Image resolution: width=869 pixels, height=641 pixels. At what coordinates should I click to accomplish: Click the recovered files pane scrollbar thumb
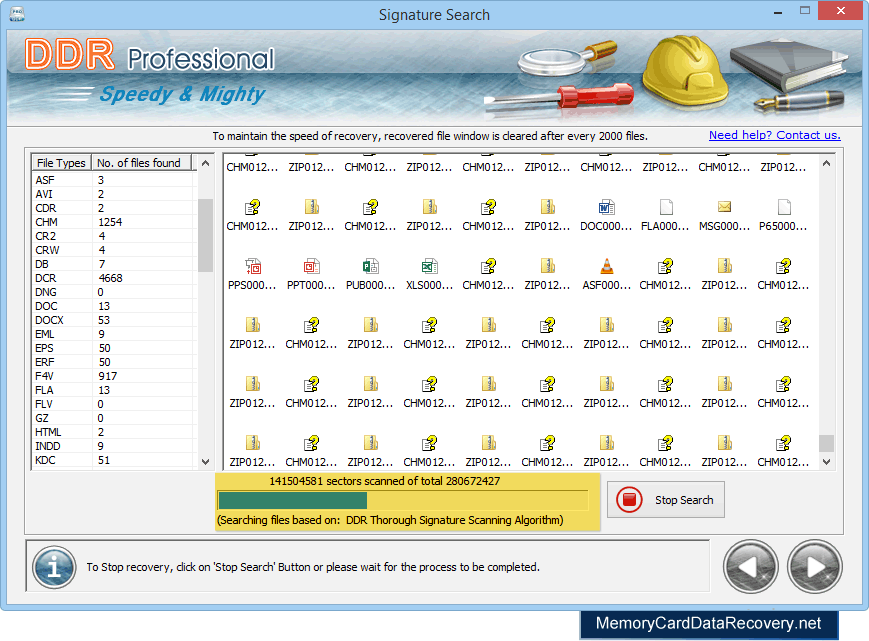tap(826, 443)
